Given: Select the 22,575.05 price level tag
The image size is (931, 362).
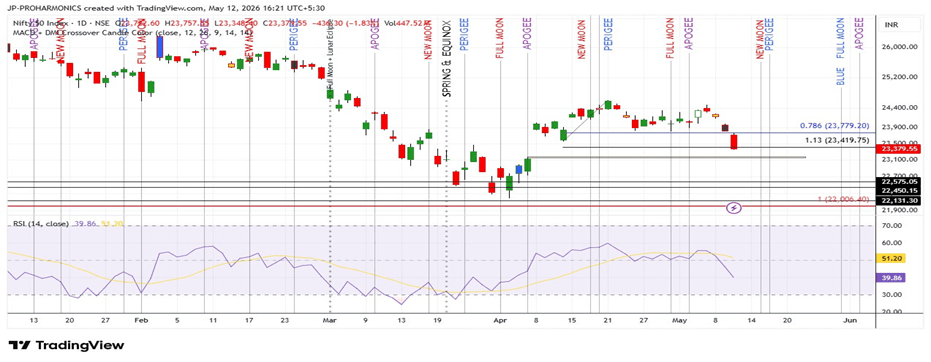Looking at the screenshot, I should pyautogui.click(x=900, y=182).
